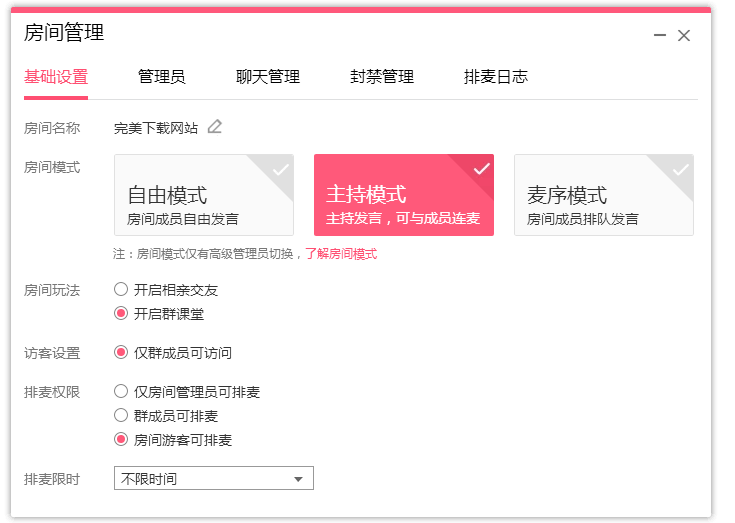Open the 排麦限时 time limit dropdown
735x523 pixels.
(214, 479)
